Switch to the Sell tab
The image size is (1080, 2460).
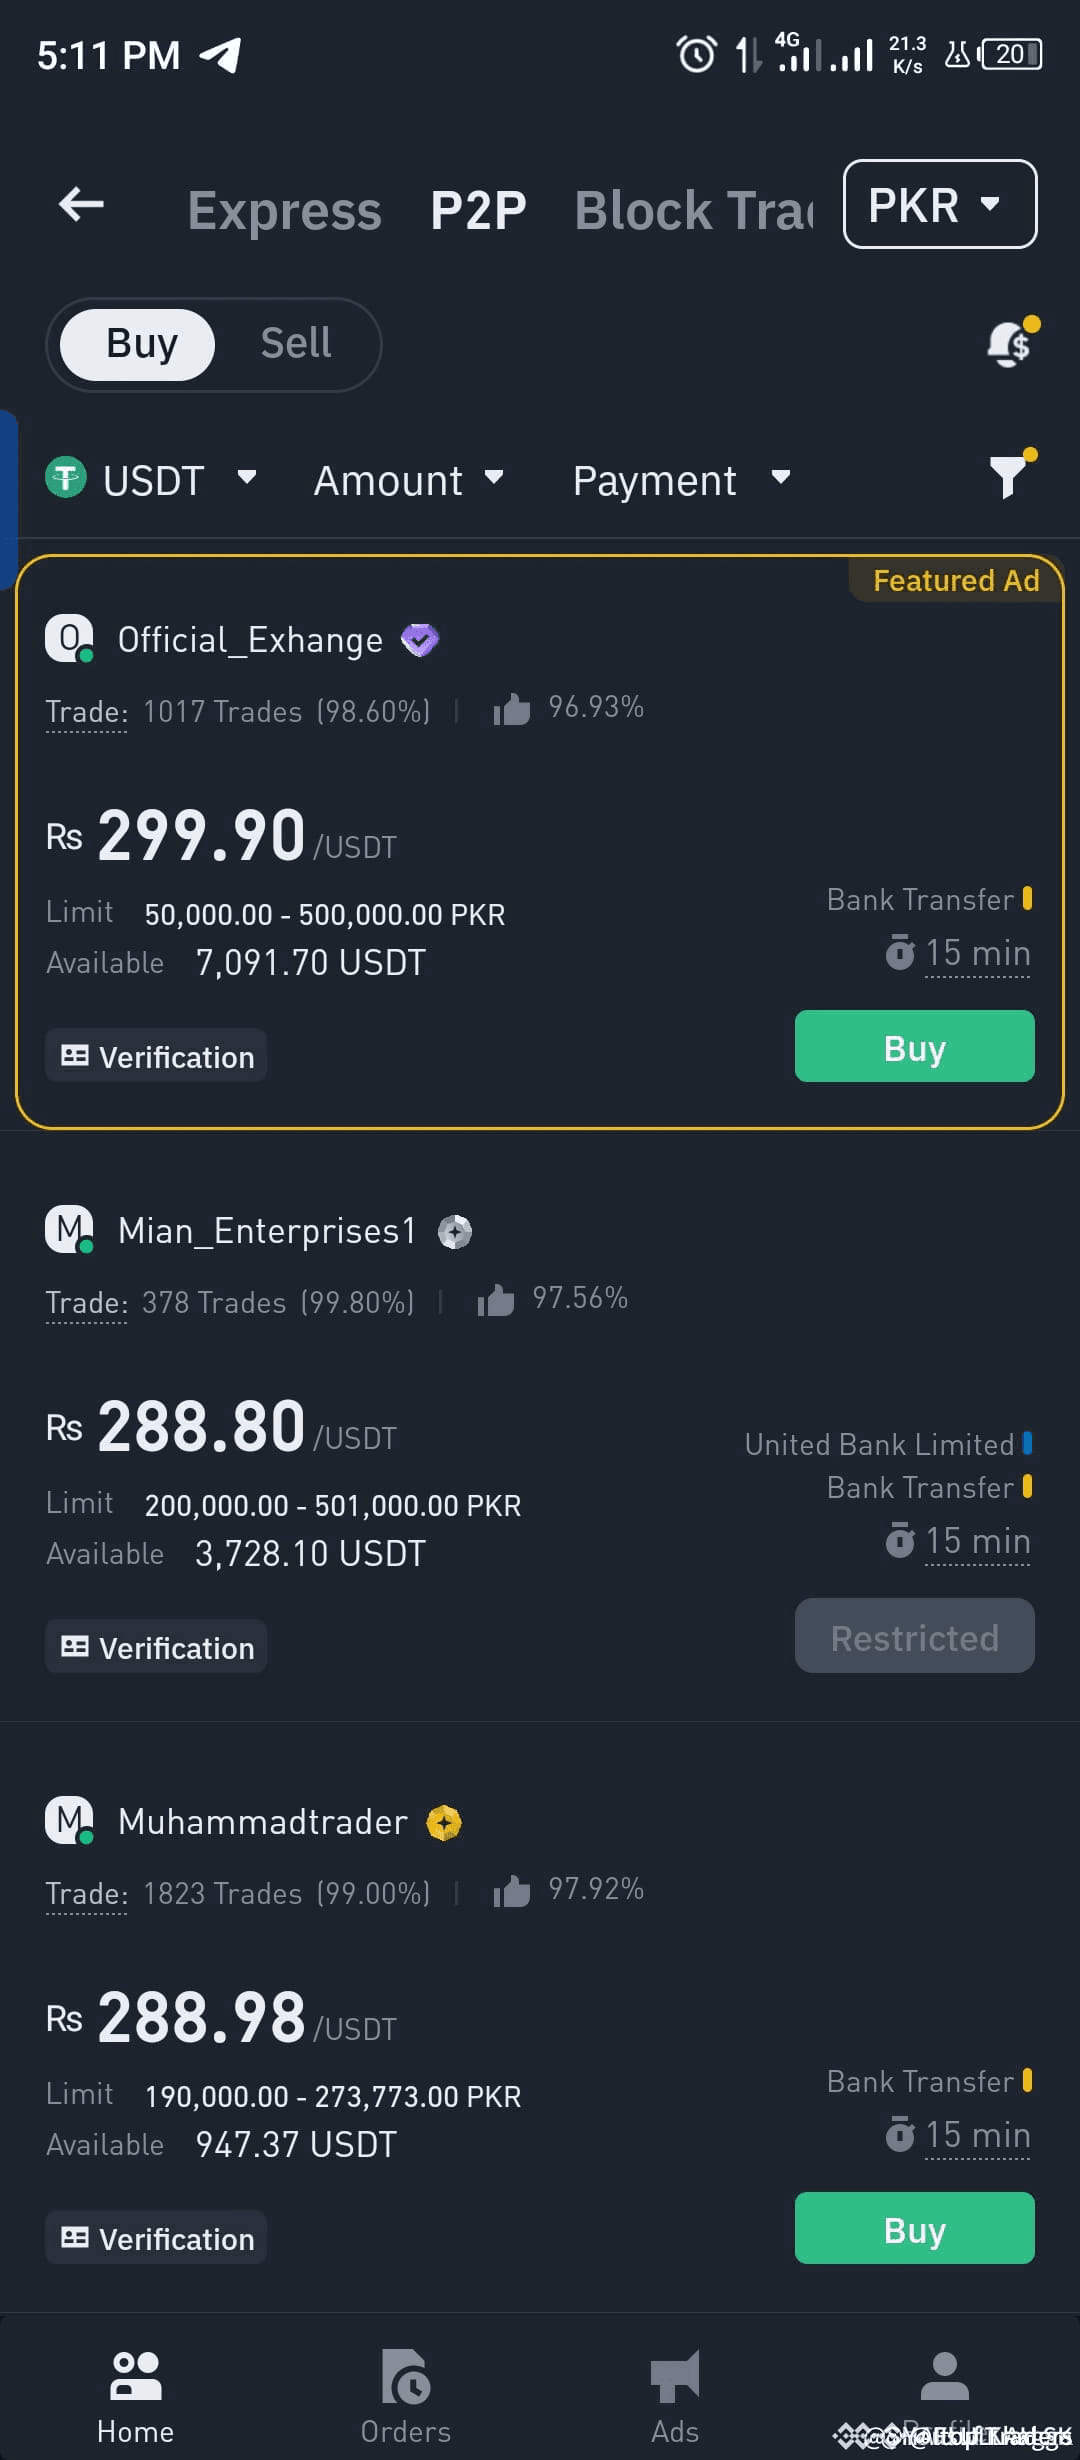pyautogui.click(x=296, y=343)
